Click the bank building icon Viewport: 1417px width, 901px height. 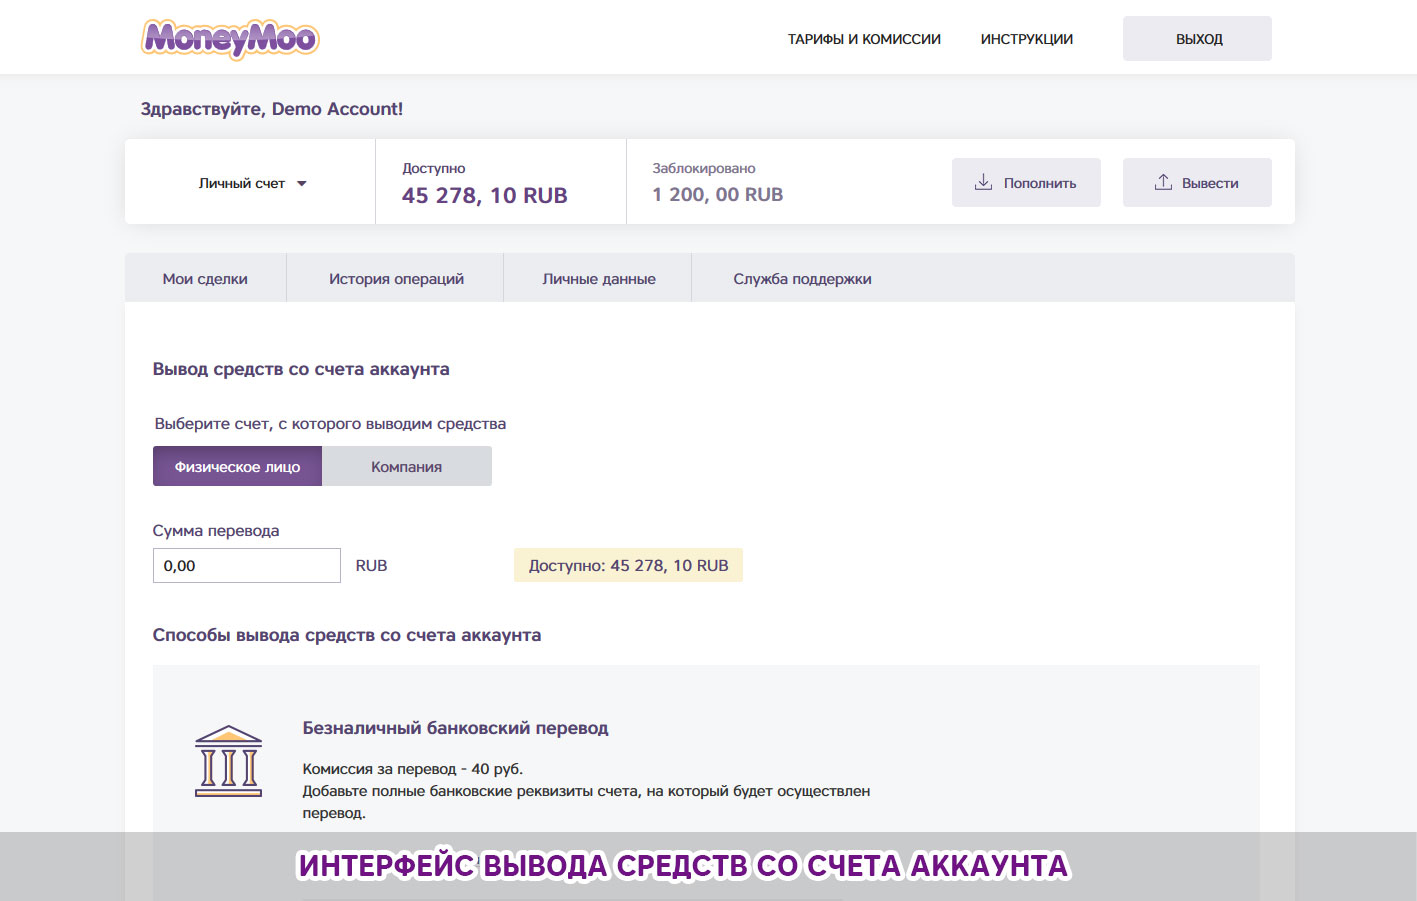pos(228,761)
